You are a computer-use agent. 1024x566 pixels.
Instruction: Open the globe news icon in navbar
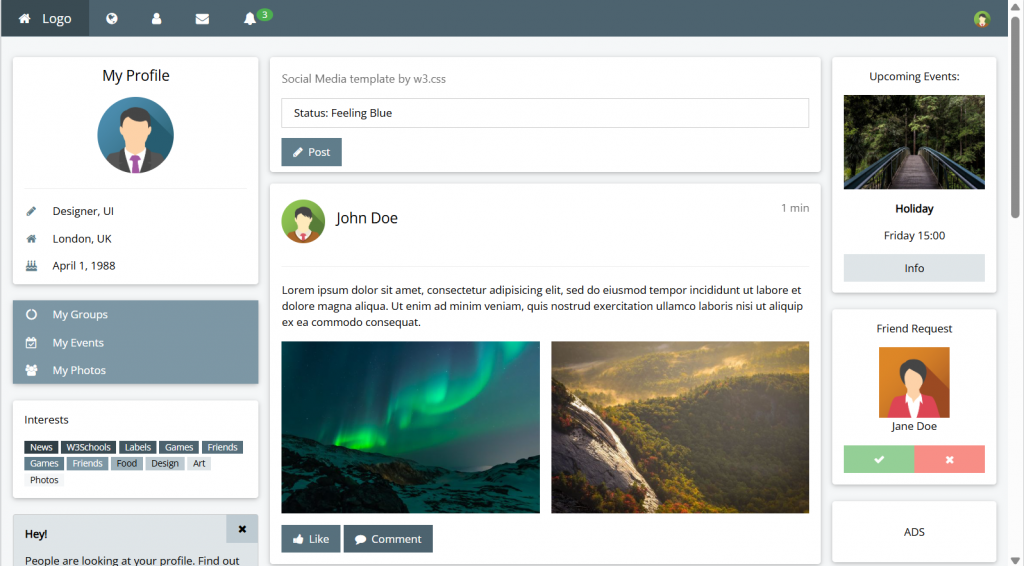tap(112, 18)
